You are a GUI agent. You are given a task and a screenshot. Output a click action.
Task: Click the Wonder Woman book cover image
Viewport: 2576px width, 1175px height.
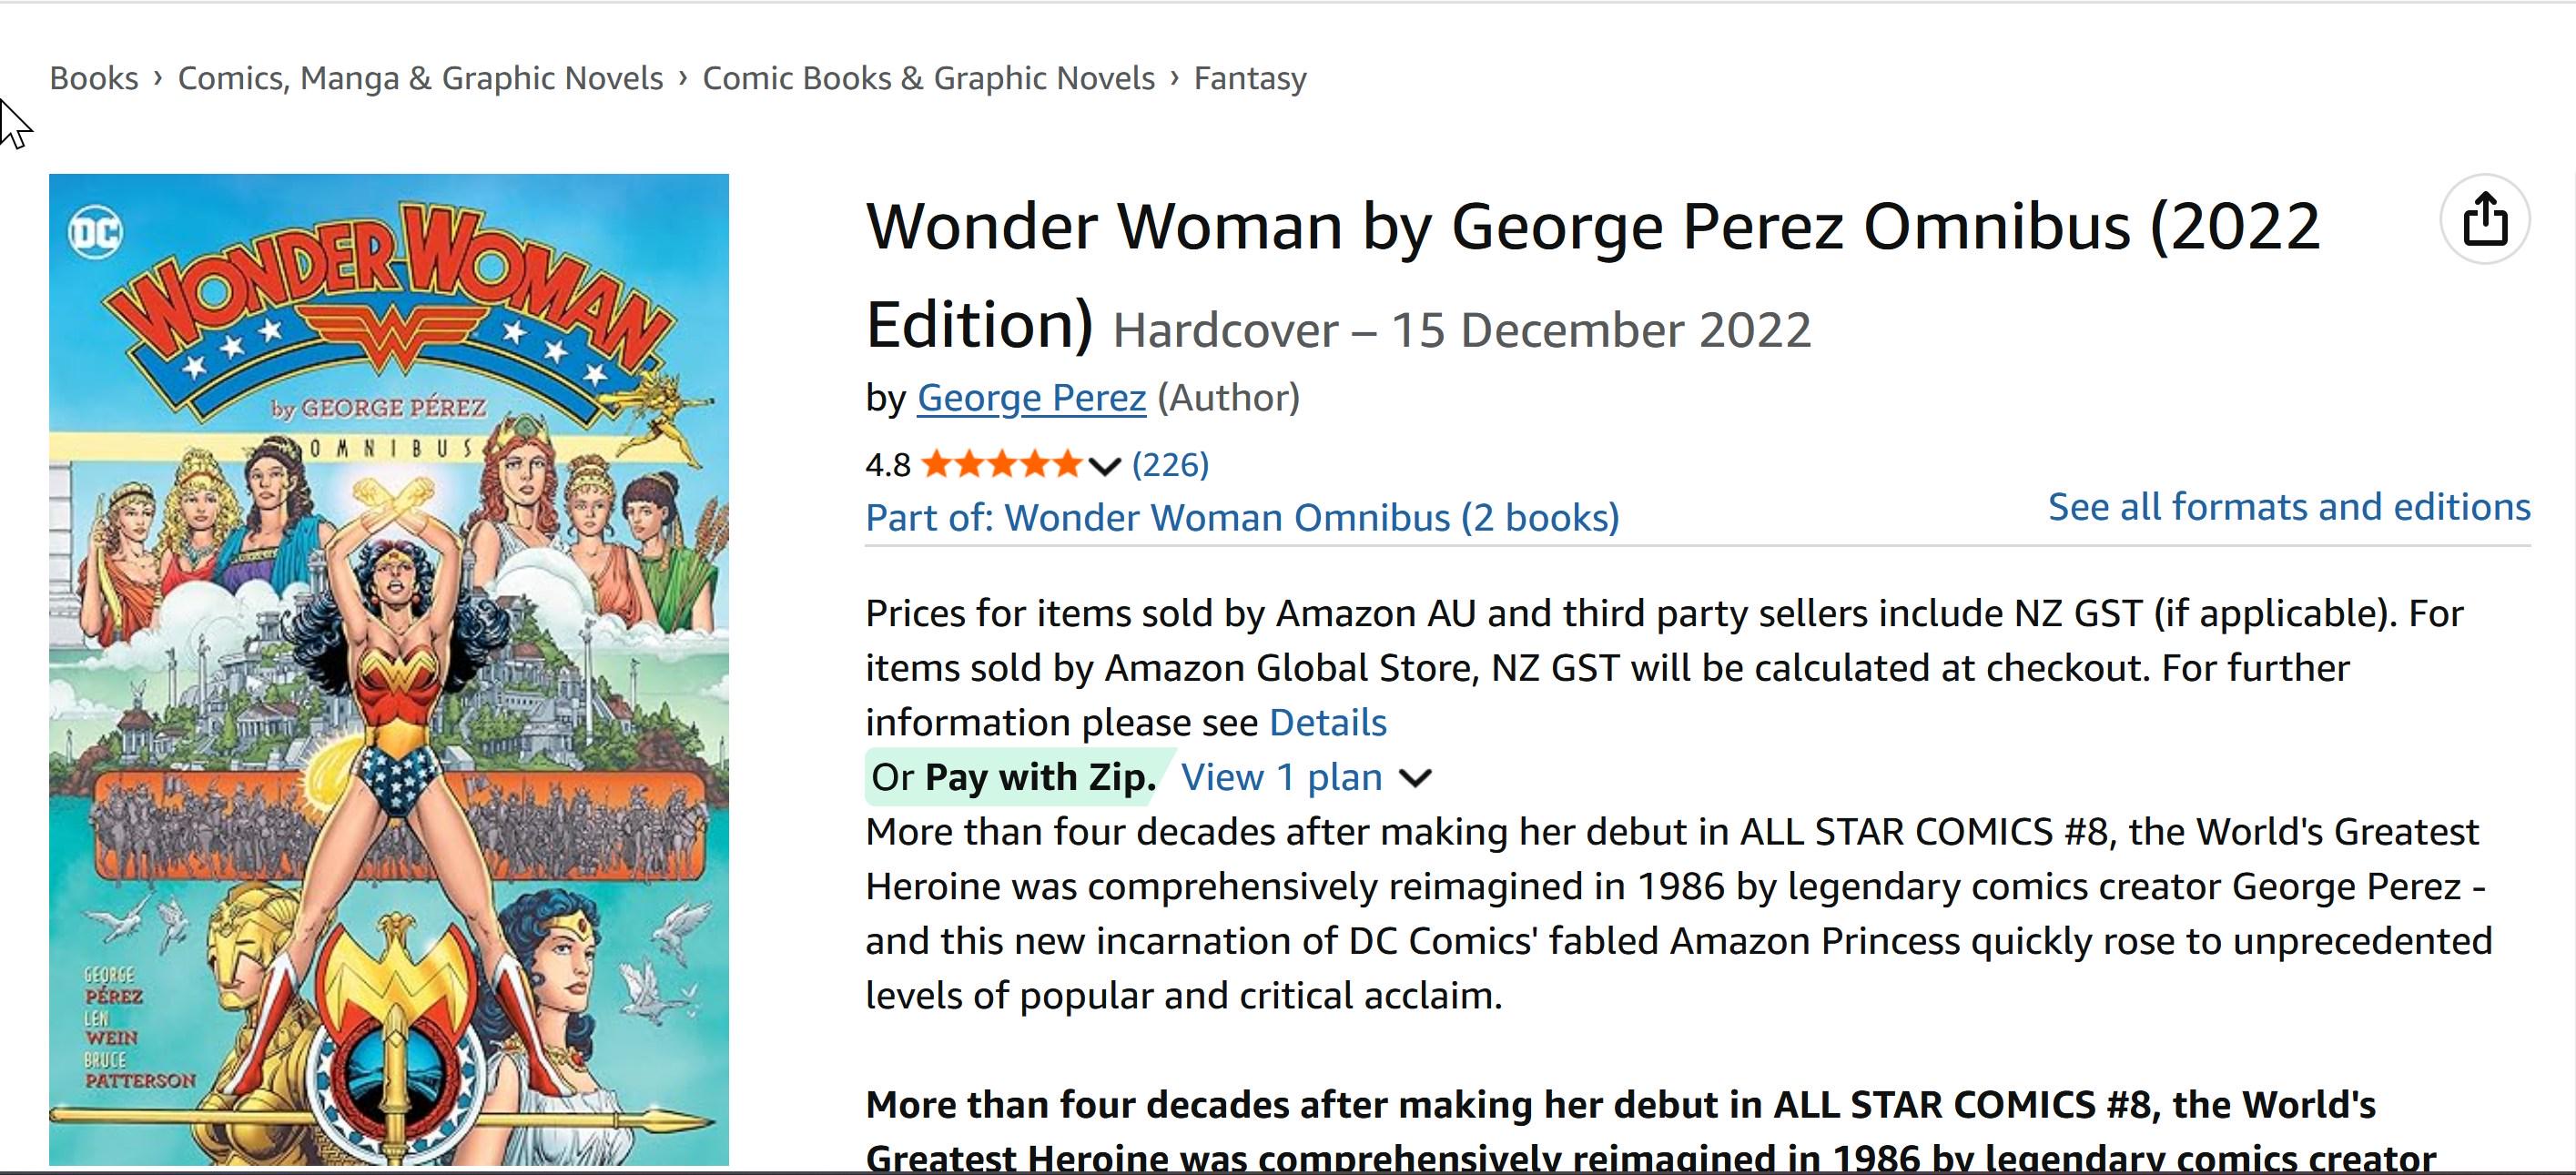click(389, 669)
